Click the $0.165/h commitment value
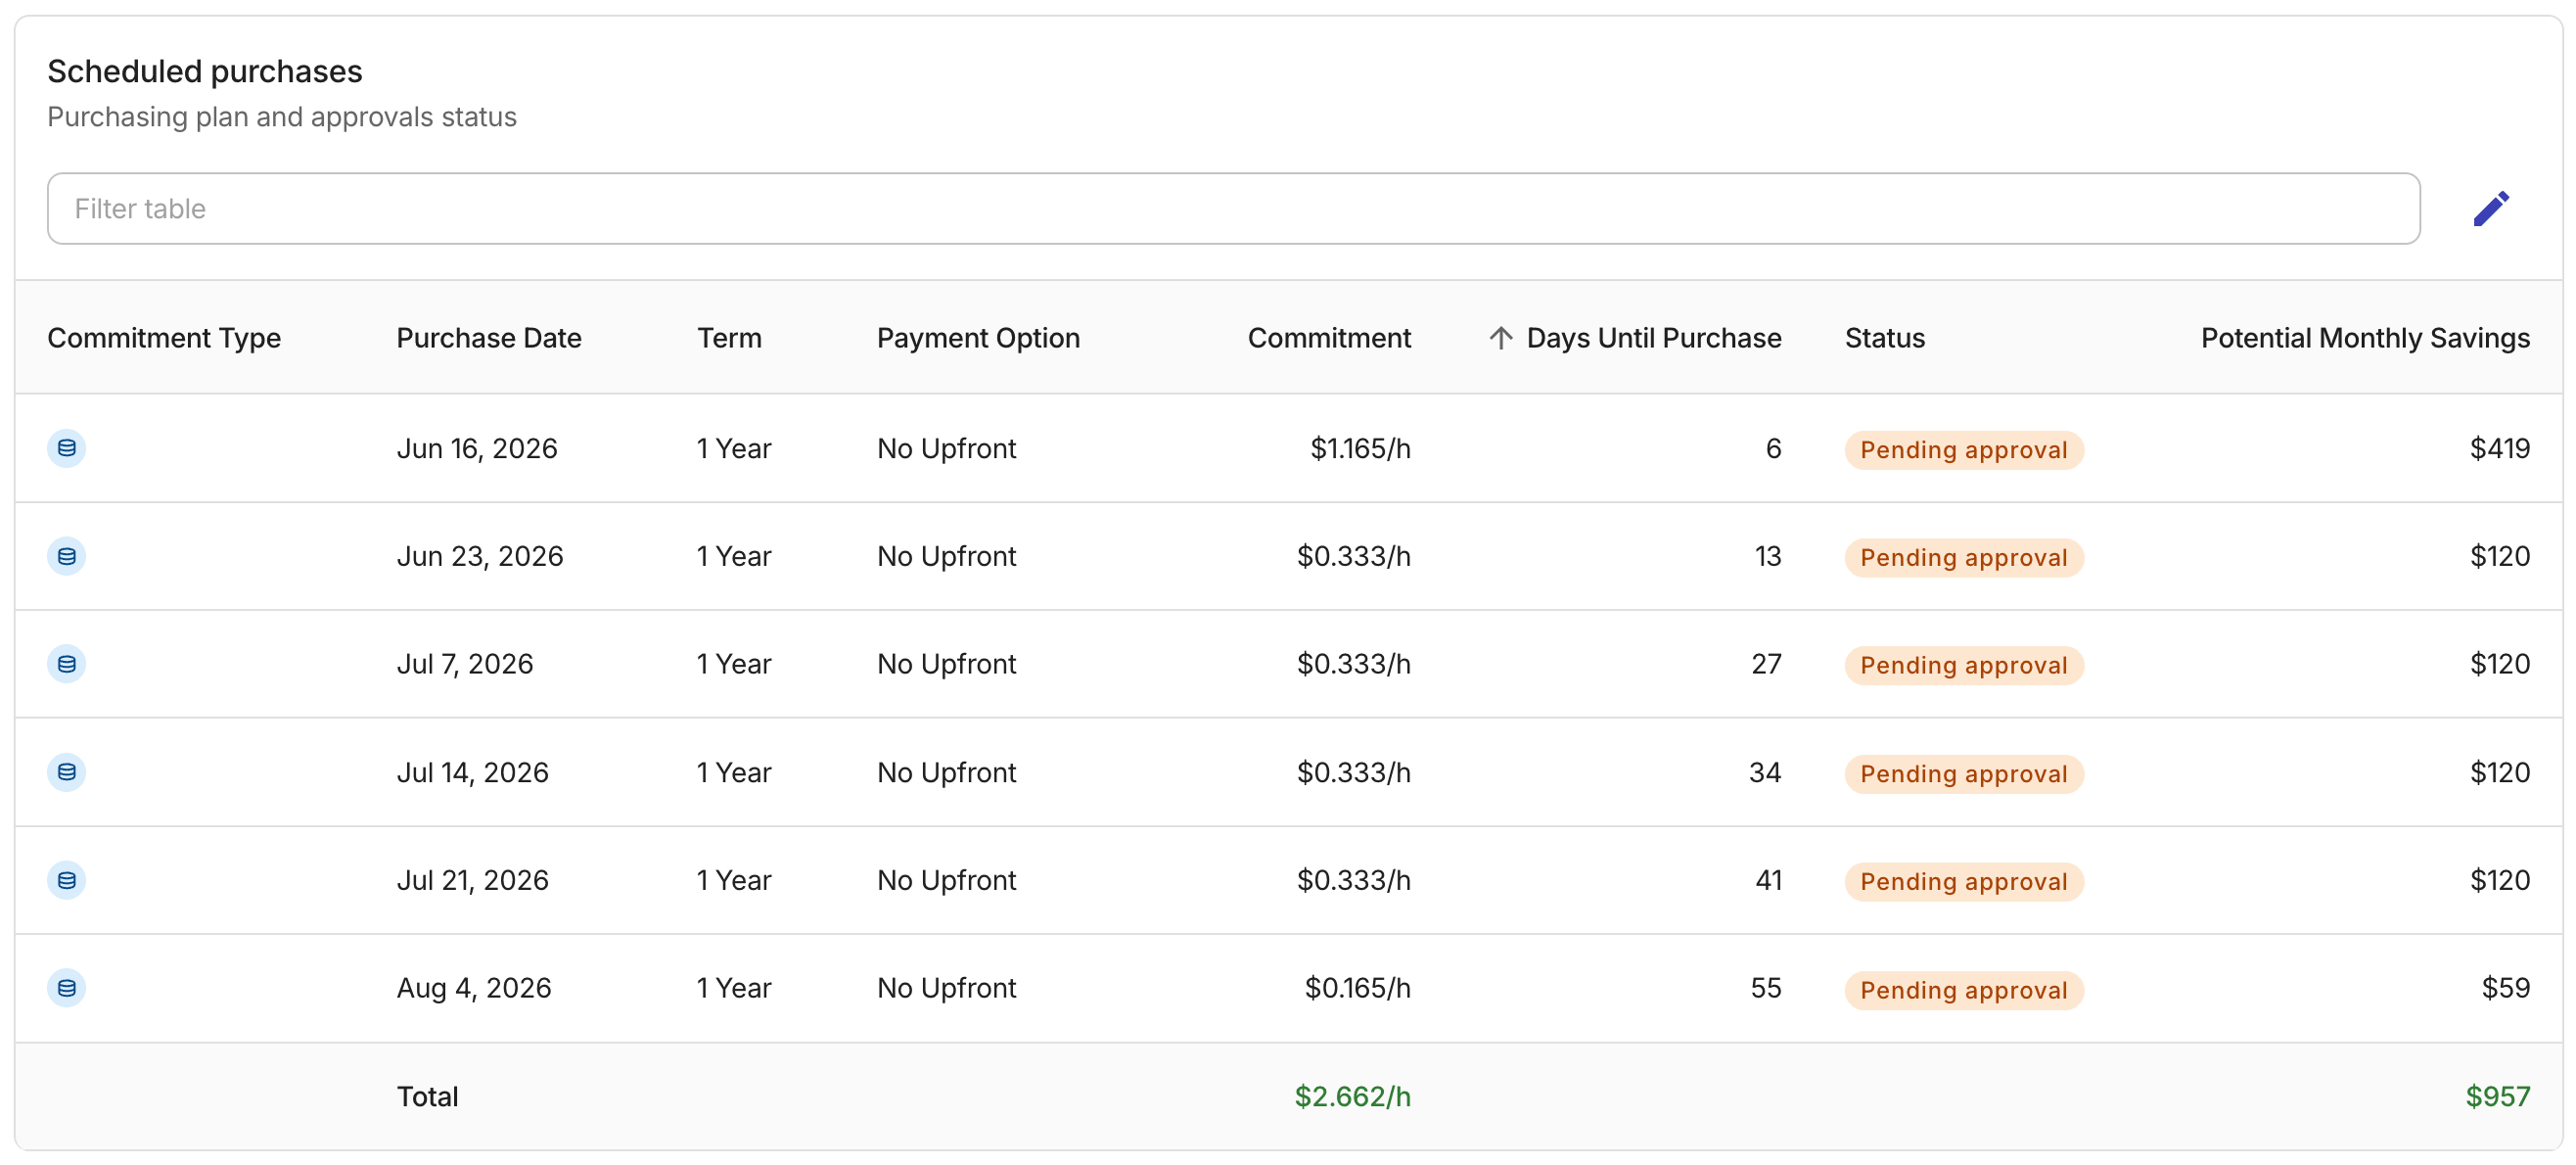 pyautogui.click(x=1357, y=988)
